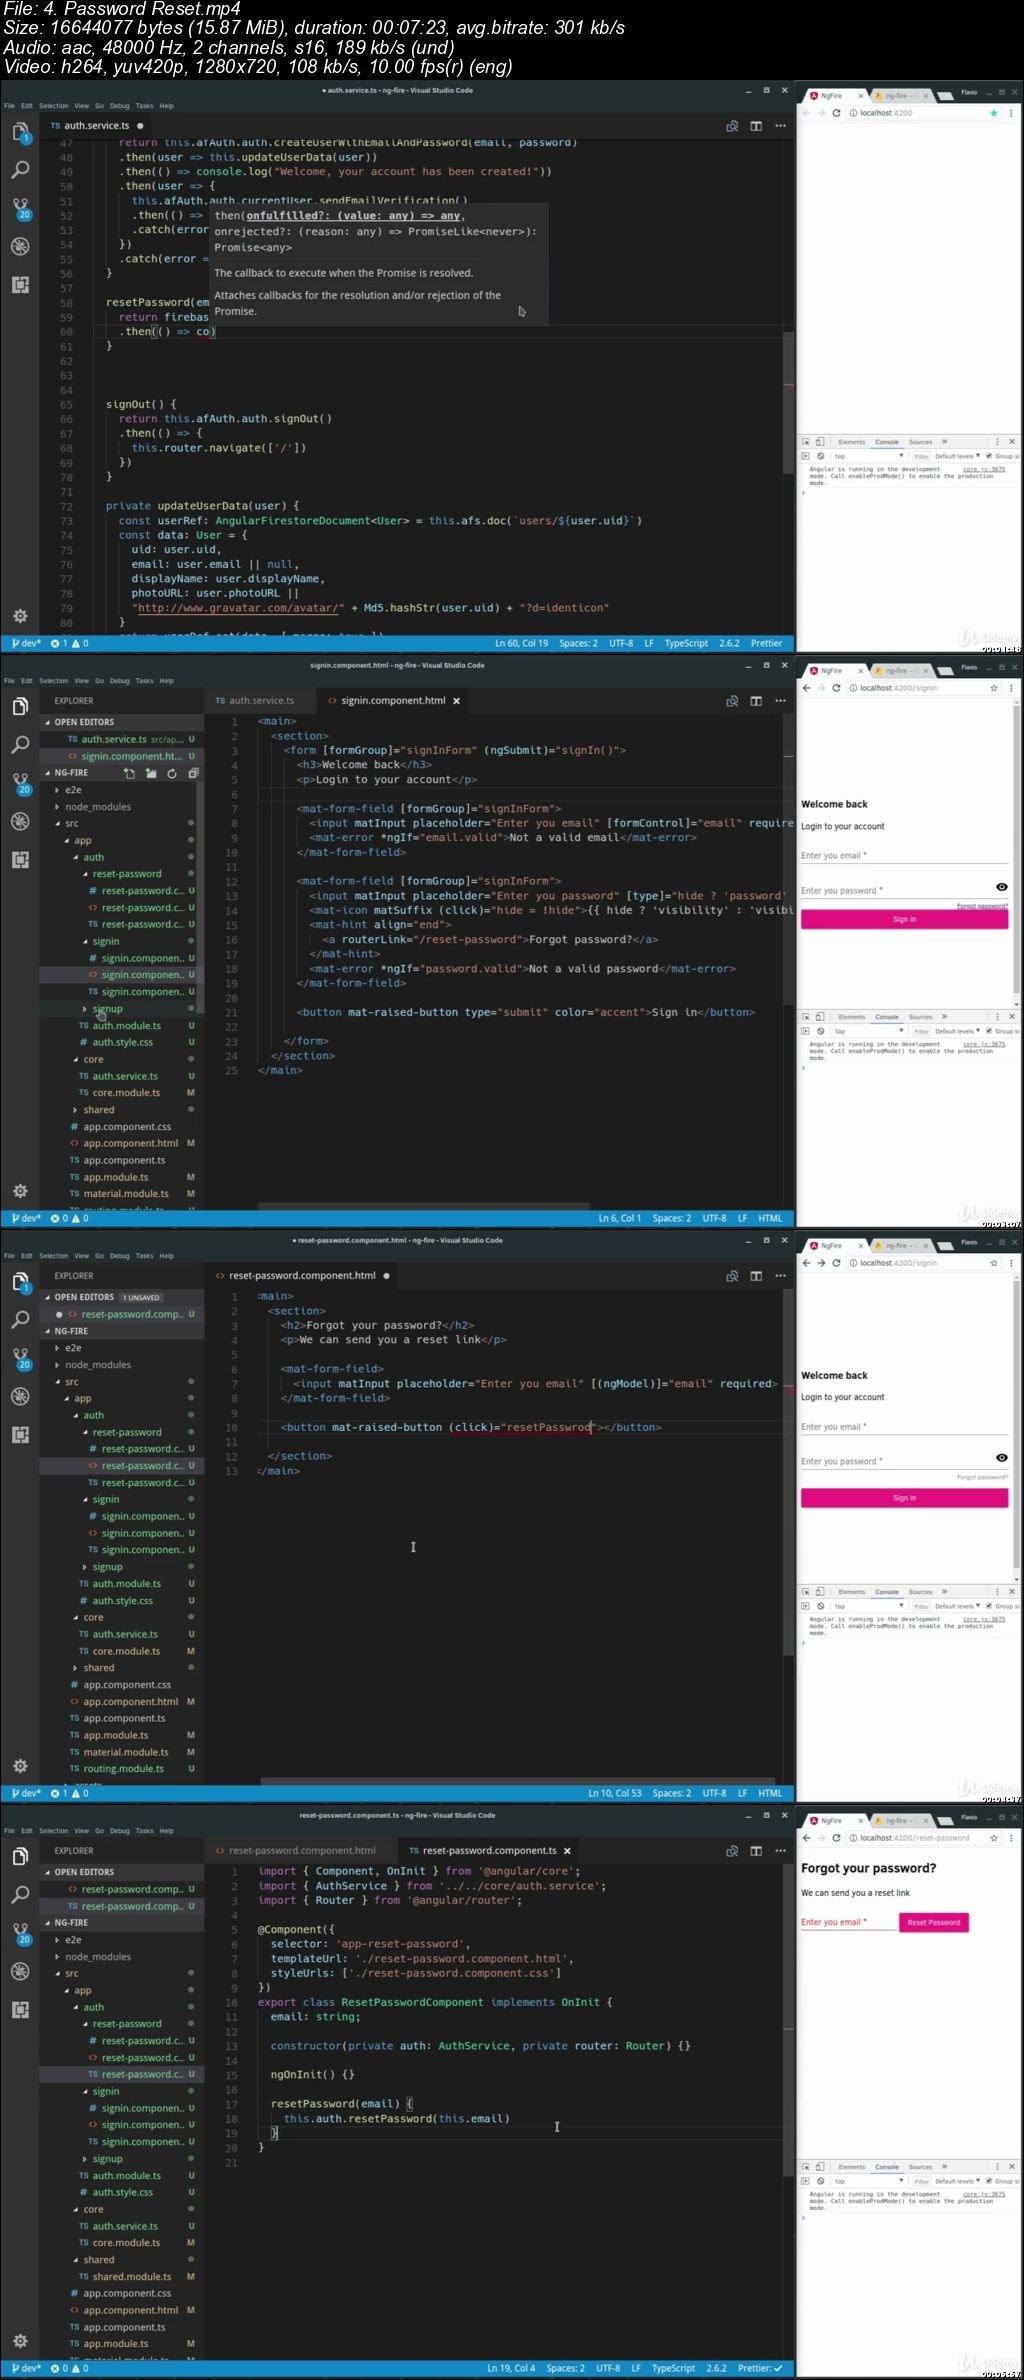
Task: Open Chrome menu beside signin.component.html editor
Action: pos(1013,688)
